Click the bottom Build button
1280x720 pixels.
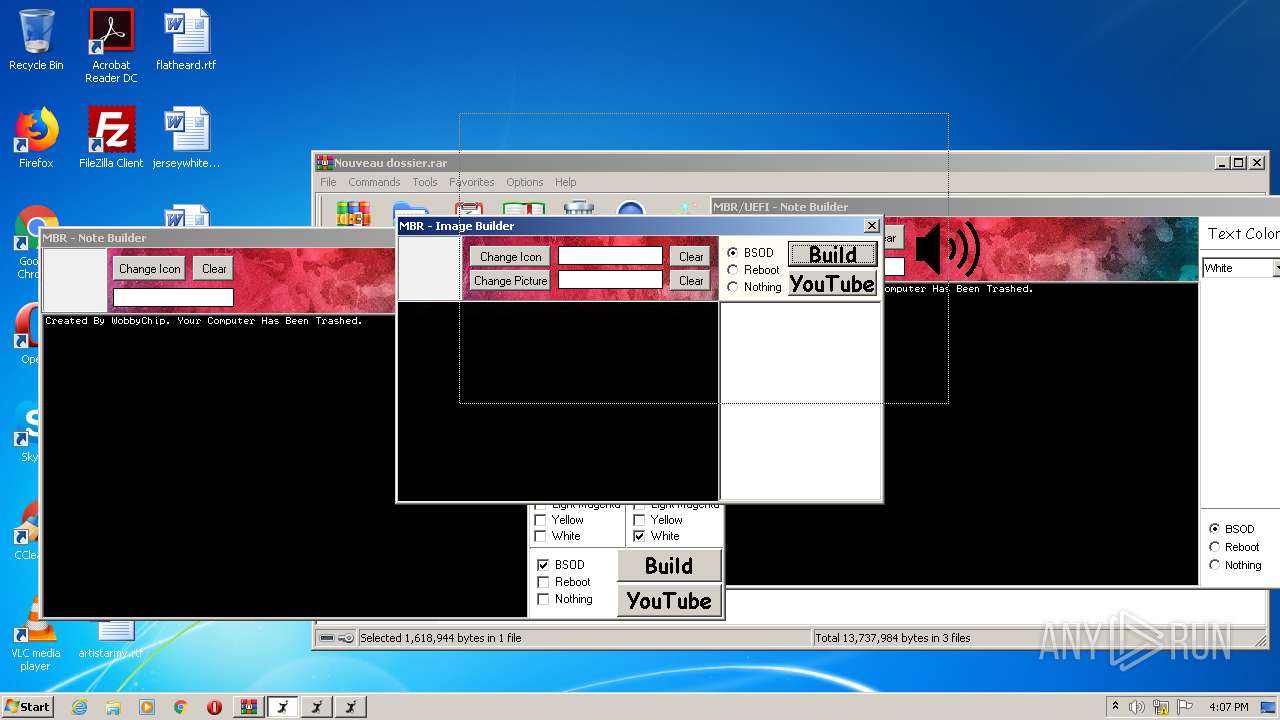(669, 566)
